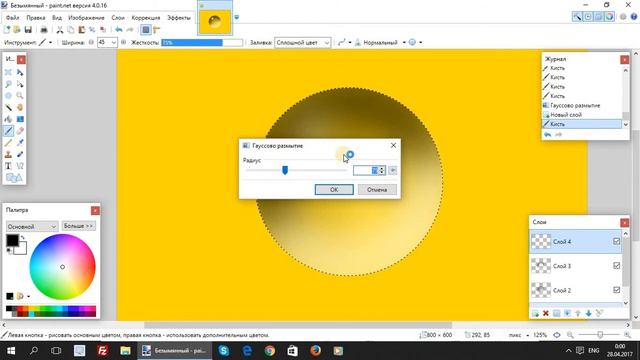Toggle the rulers button
The width and height of the screenshot is (640, 360).
[x=157, y=30]
